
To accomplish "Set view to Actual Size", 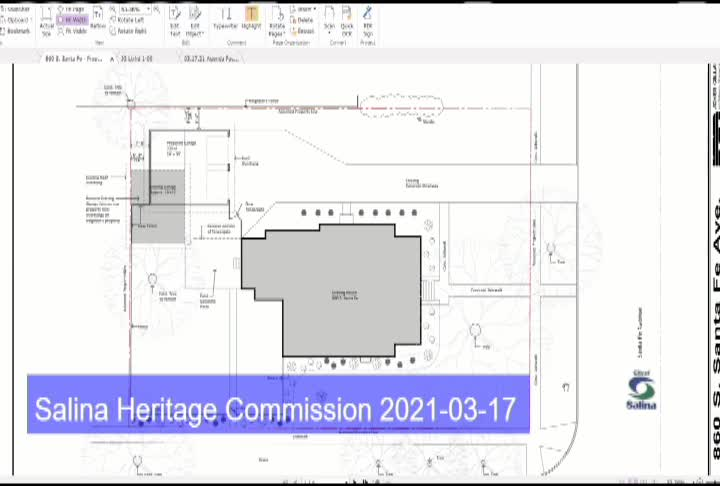I will [46, 21].
